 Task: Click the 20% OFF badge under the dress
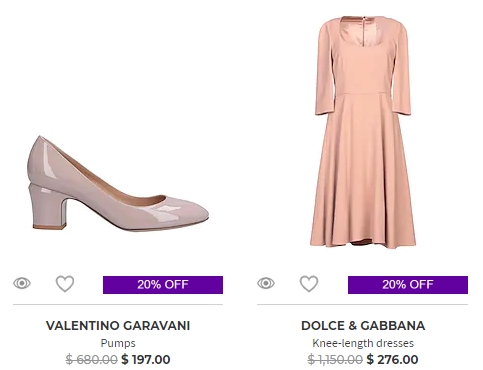(408, 285)
